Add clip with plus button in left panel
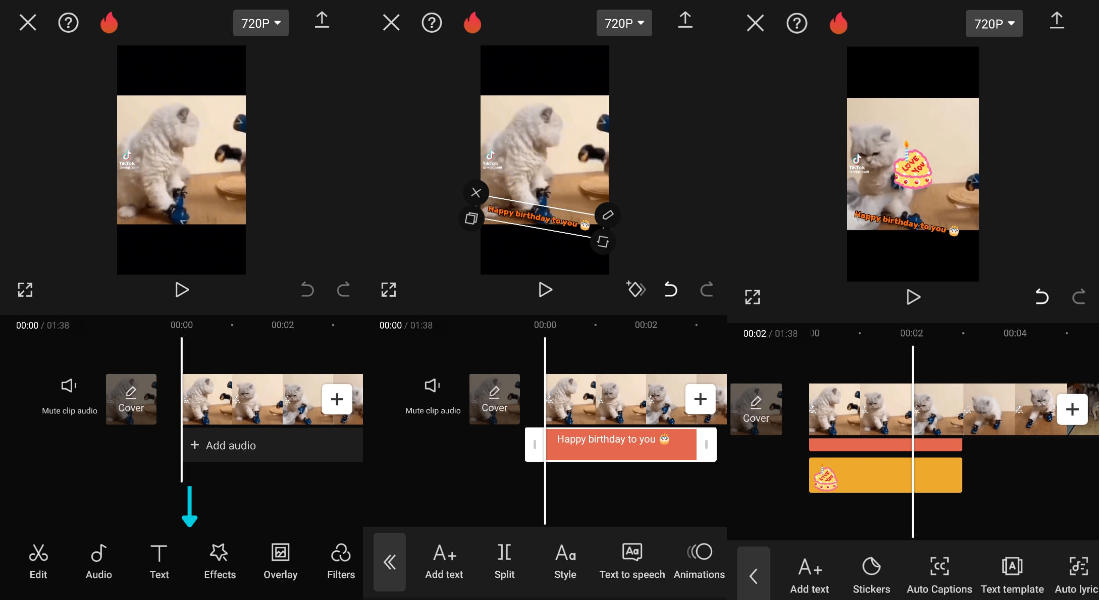1100x600 pixels. pos(337,399)
